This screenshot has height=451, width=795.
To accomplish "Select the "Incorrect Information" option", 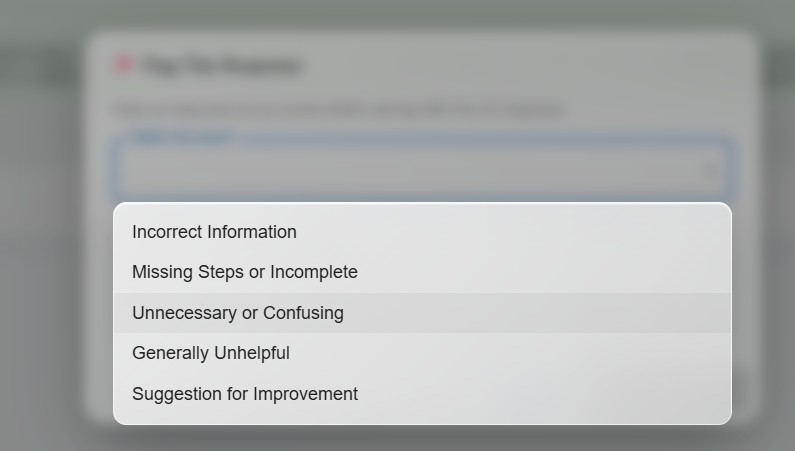I will pos(214,232).
